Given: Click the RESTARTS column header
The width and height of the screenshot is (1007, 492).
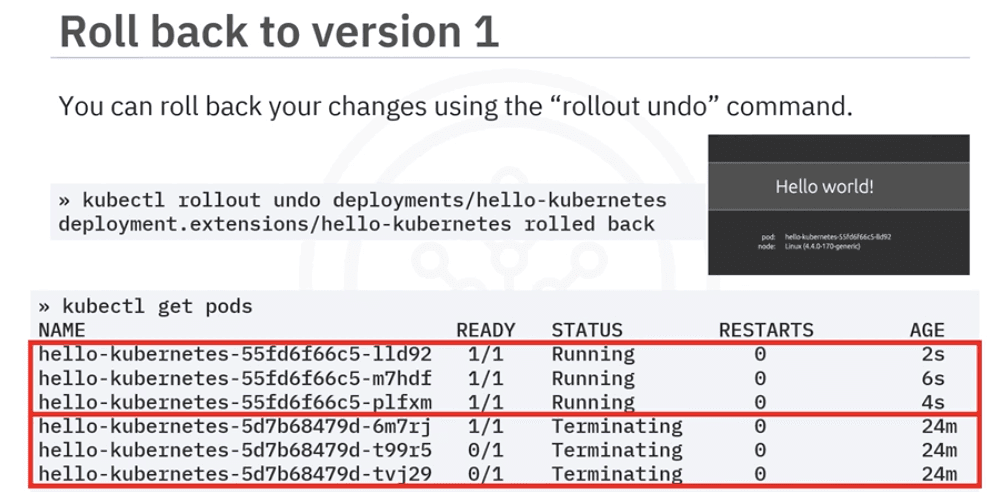Looking at the screenshot, I should 766,329.
